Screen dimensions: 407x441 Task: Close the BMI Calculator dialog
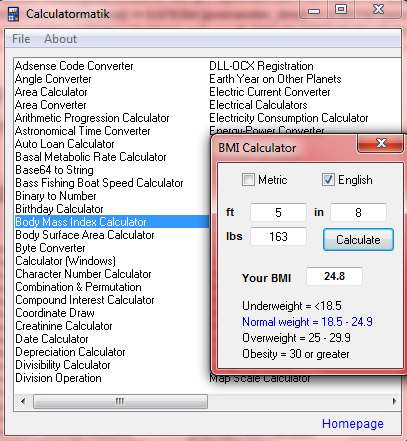click(x=381, y=143)
